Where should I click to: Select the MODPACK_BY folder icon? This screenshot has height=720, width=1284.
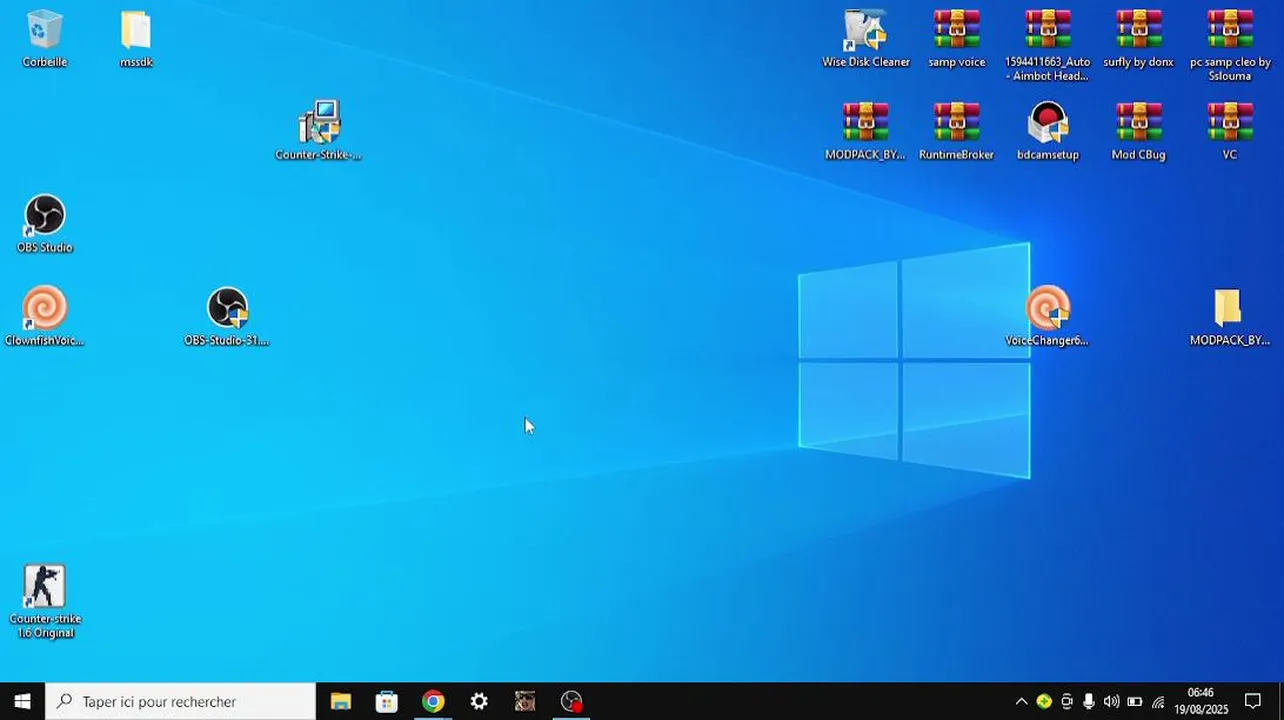(x=1229, y=316)
